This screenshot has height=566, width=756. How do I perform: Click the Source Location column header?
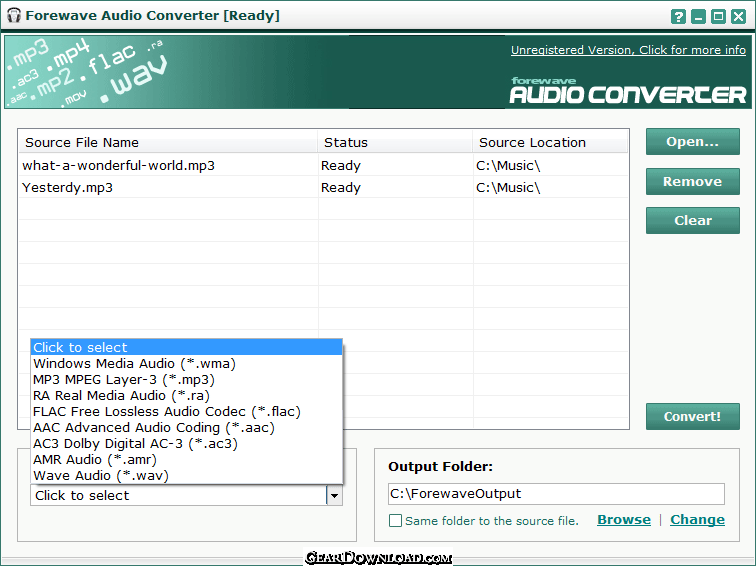pos(550,143)
